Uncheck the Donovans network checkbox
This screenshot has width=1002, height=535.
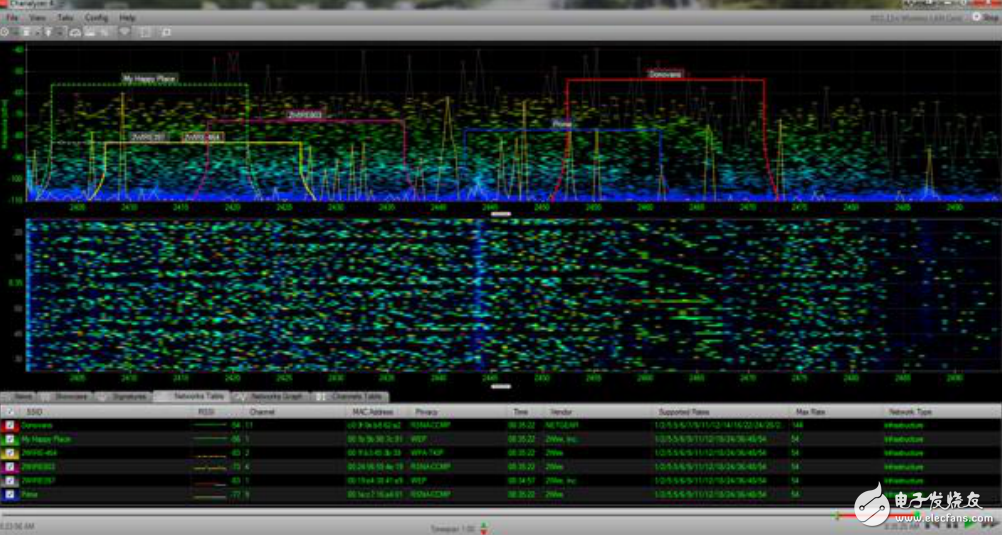click(10, 425)
